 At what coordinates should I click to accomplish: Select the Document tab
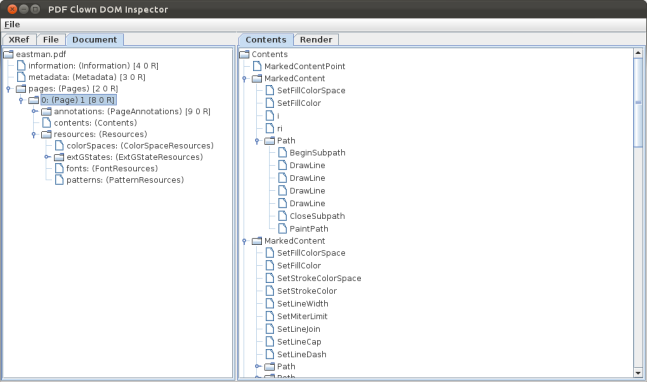click(94, 40)
